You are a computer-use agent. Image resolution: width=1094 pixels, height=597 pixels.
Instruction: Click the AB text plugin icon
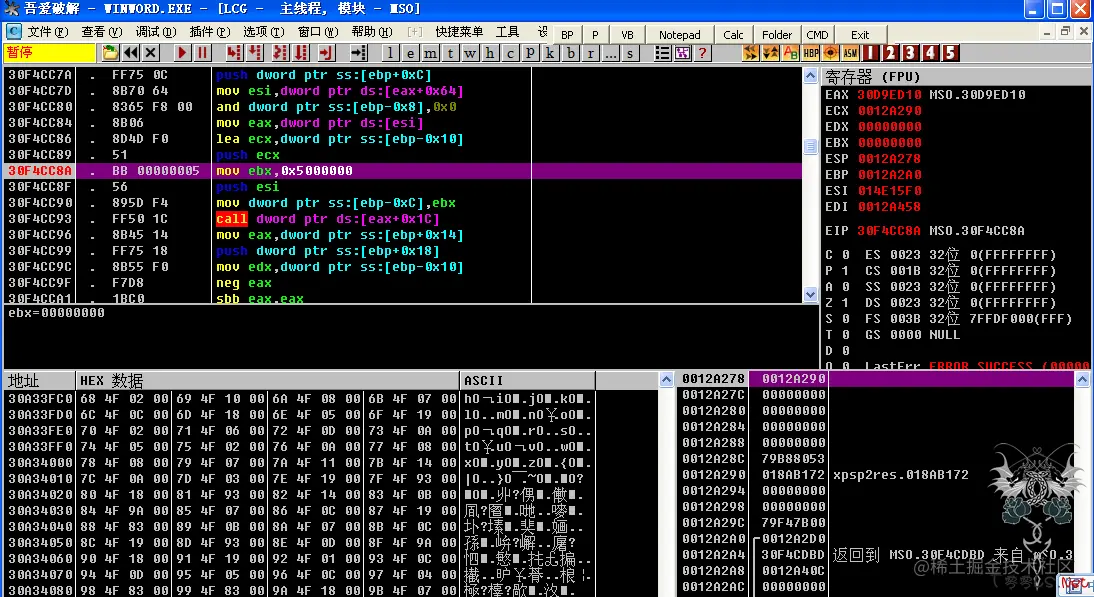coord(790,53)
